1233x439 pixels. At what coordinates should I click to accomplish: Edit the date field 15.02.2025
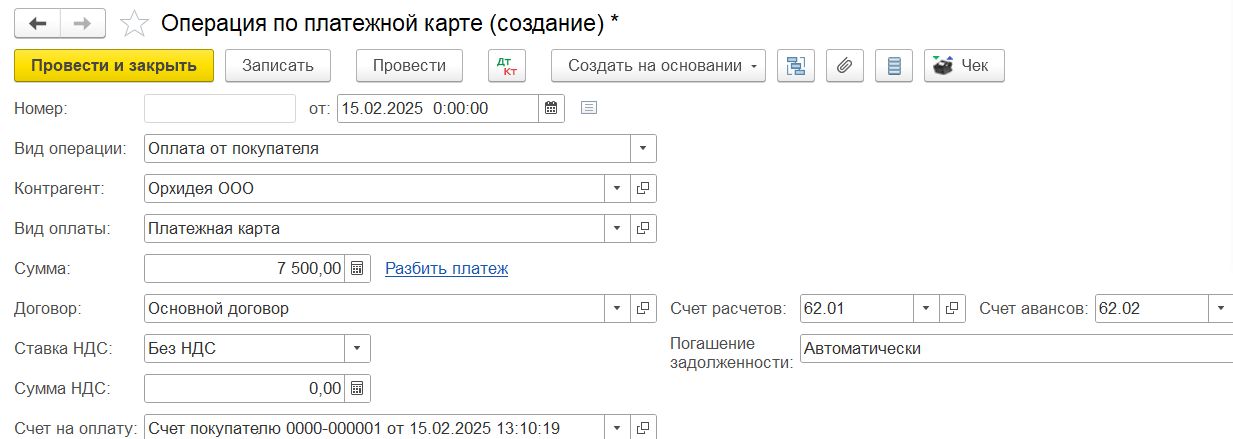pos(439,108)
